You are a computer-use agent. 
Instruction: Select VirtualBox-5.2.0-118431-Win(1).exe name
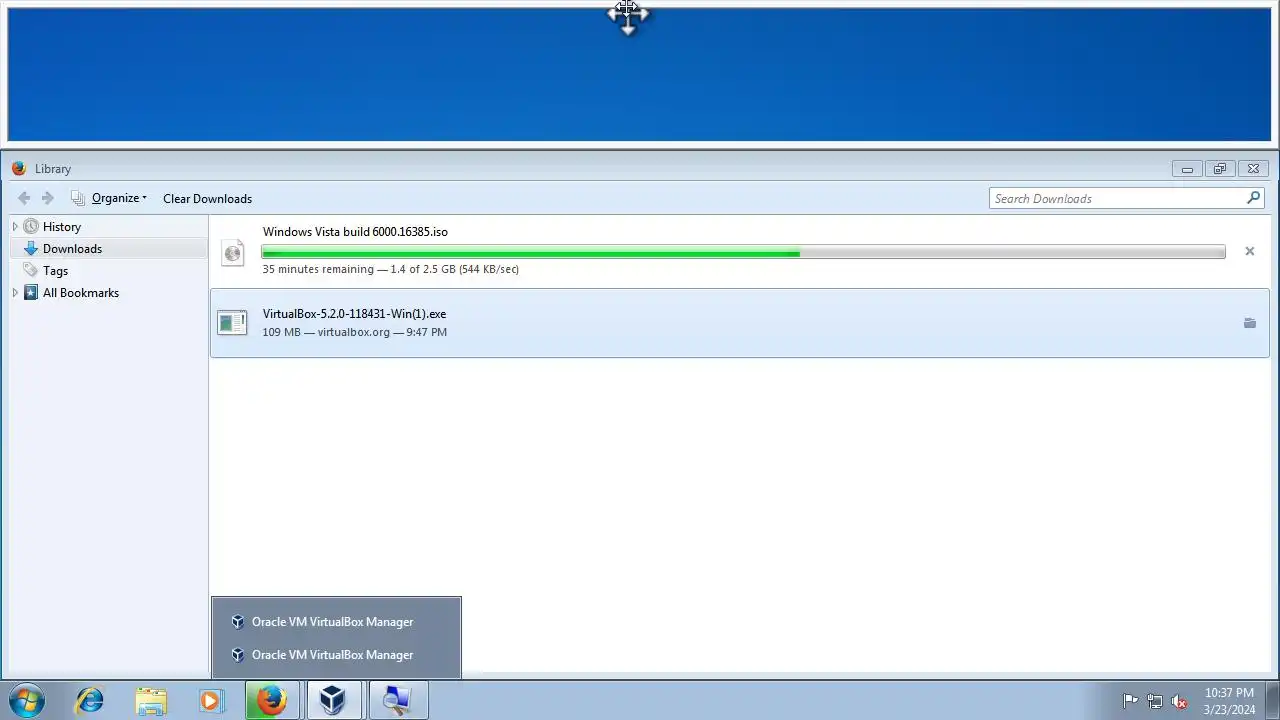[x=354, y=314]
